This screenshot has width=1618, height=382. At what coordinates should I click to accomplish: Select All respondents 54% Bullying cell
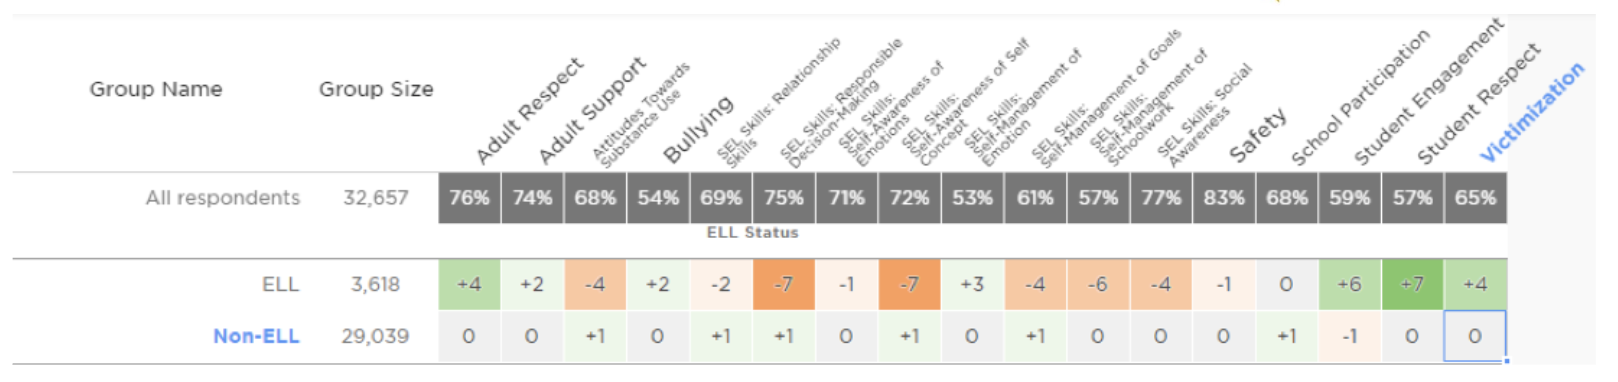(658, 198)
